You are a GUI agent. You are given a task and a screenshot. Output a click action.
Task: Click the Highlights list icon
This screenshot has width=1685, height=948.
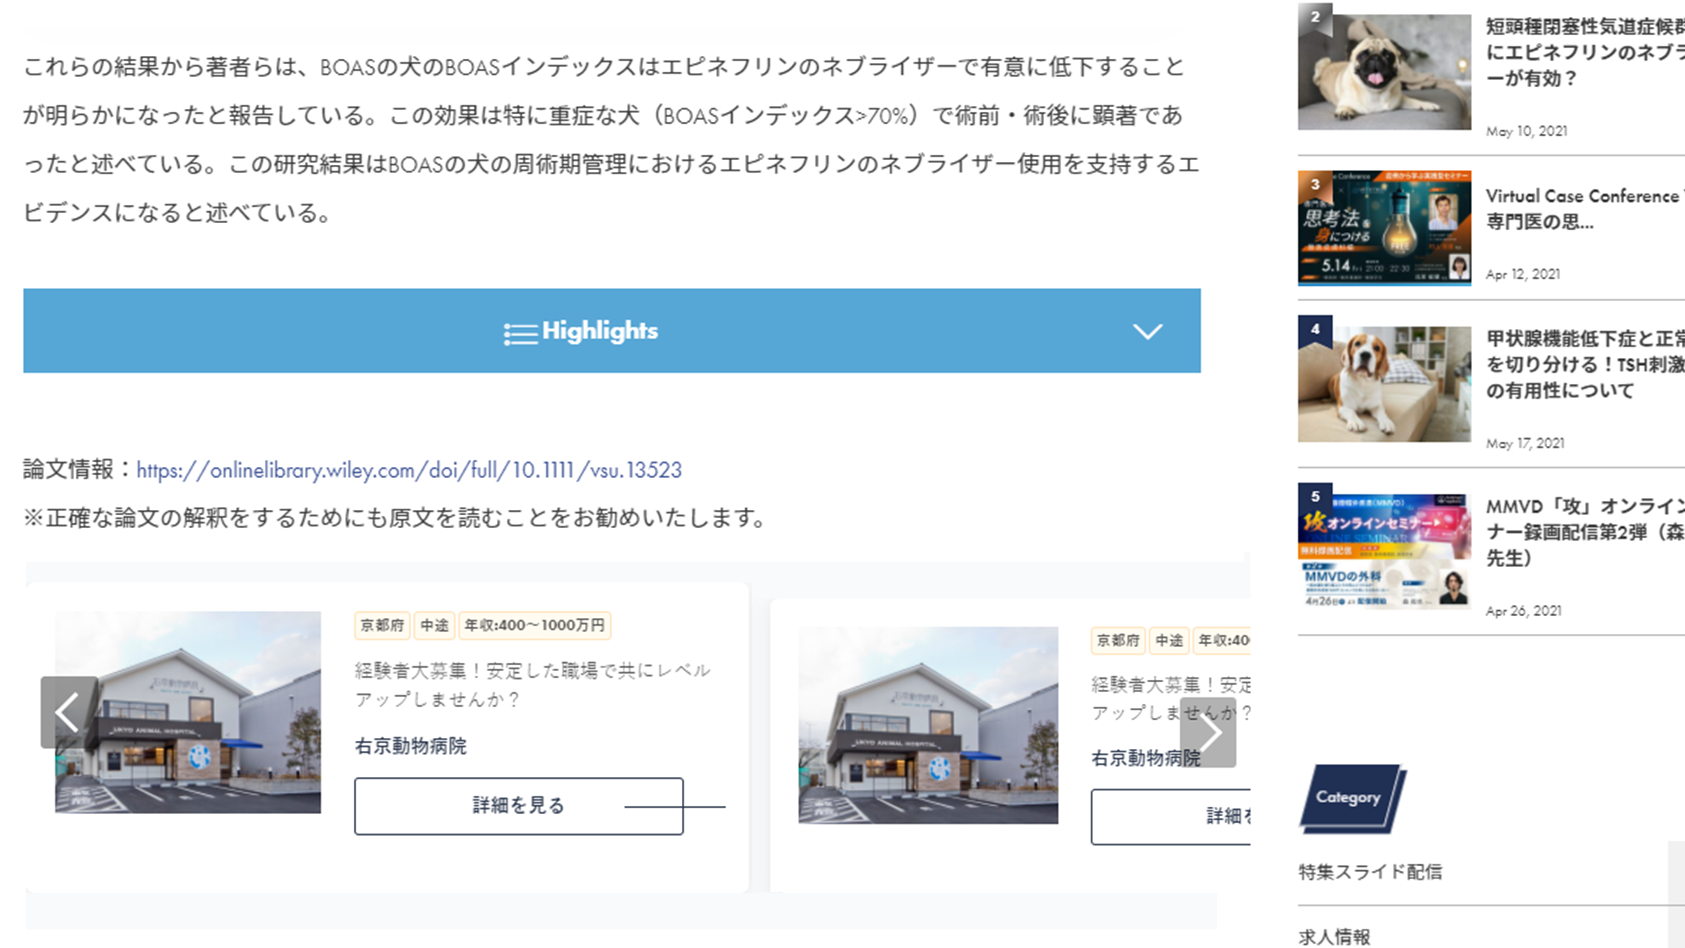coord(519,333)
